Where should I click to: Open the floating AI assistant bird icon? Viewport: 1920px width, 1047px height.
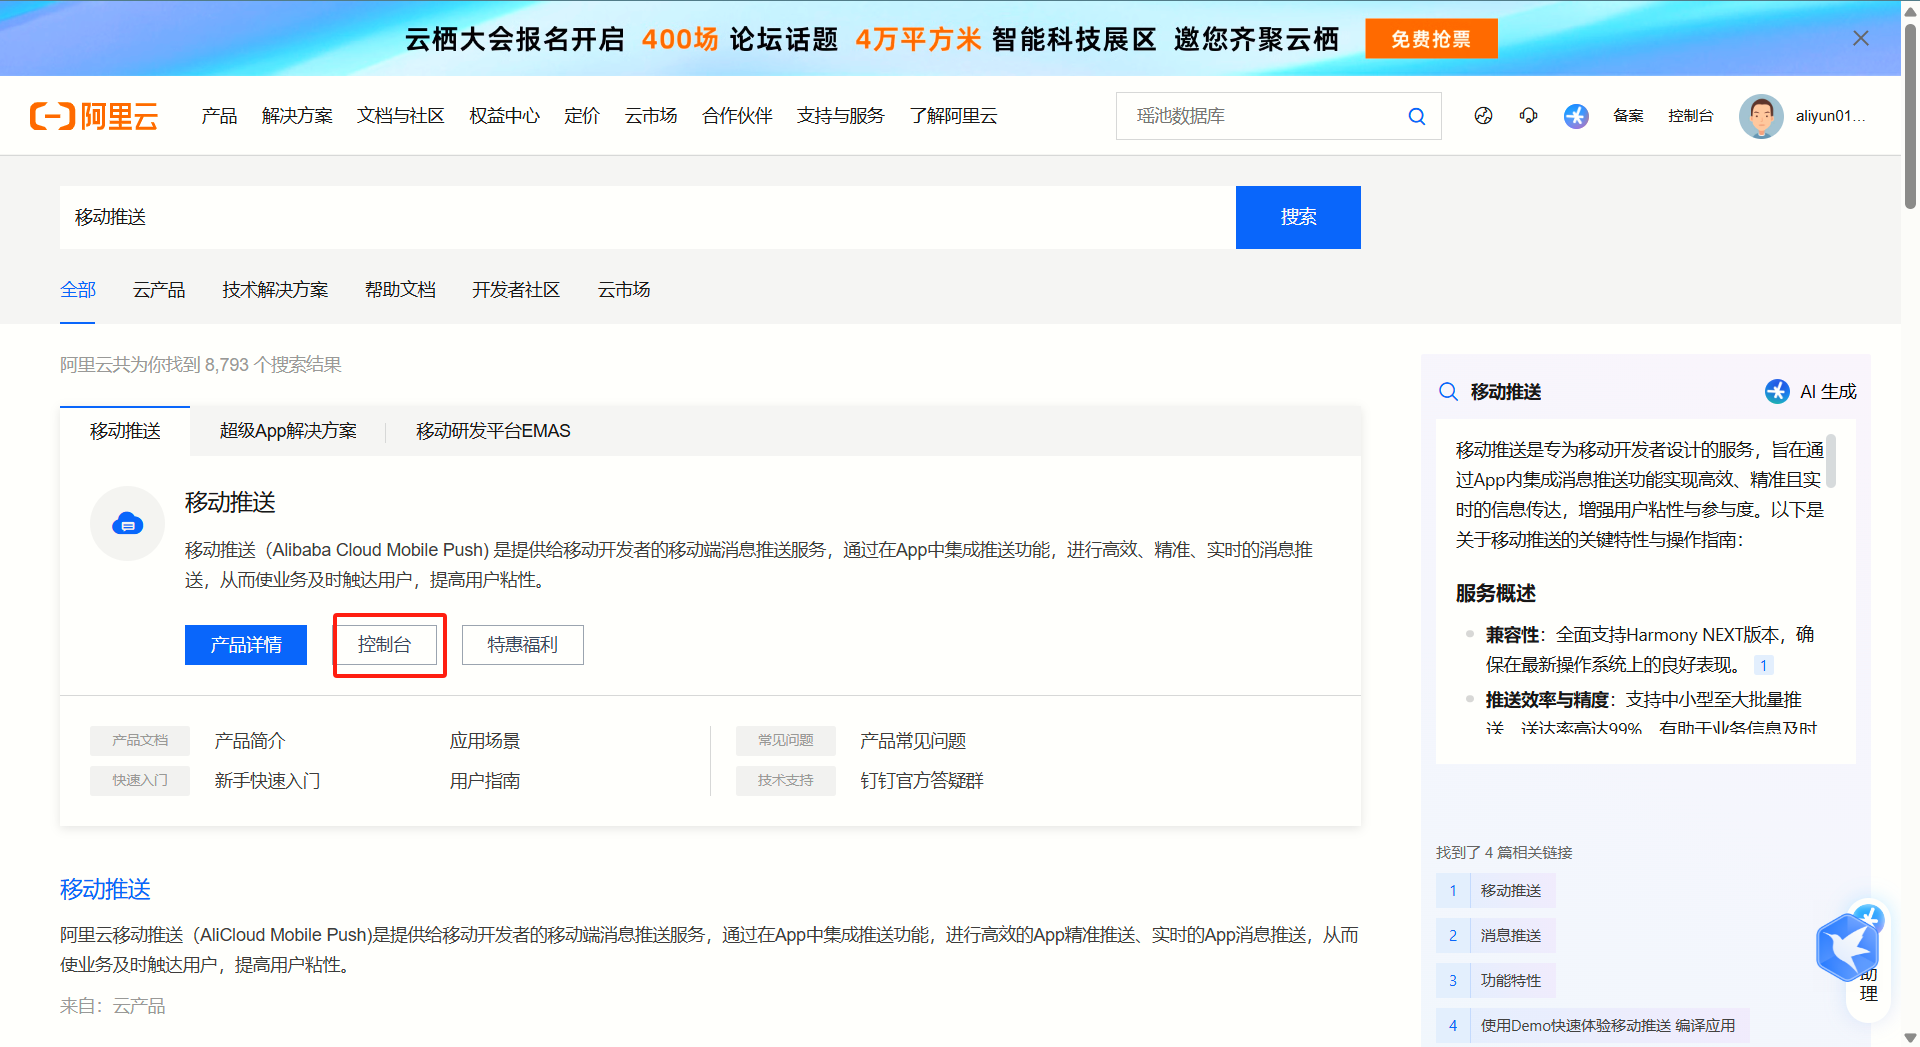(x=1848, y=945)
